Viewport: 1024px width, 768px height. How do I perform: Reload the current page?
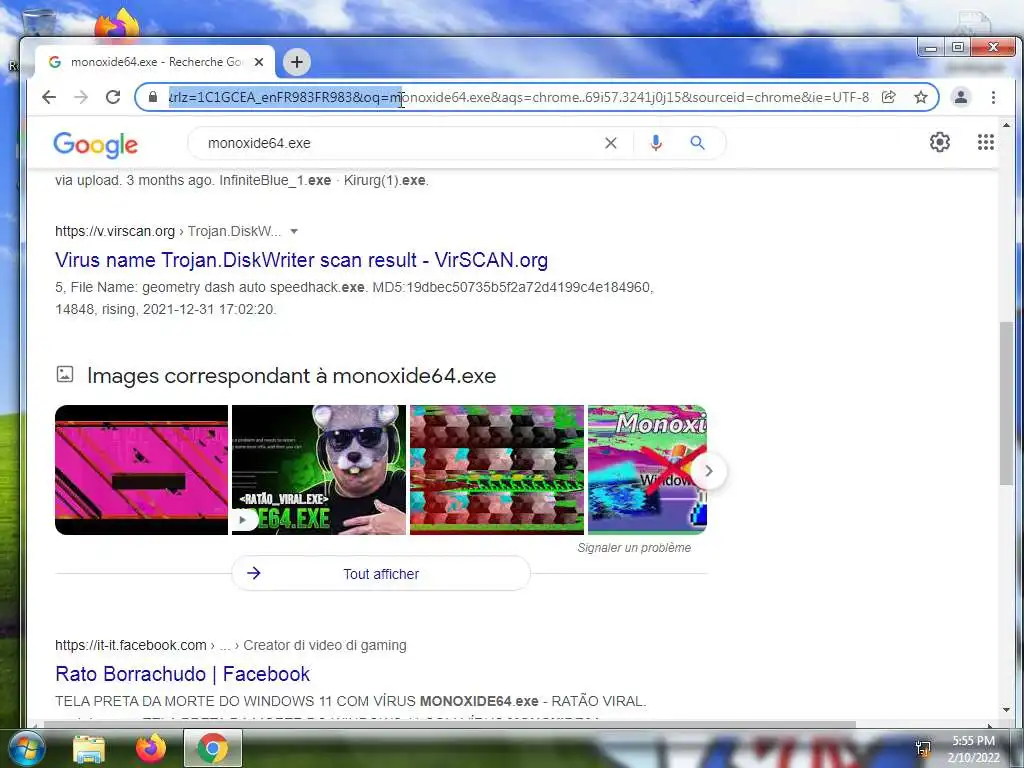coord(113,97)
